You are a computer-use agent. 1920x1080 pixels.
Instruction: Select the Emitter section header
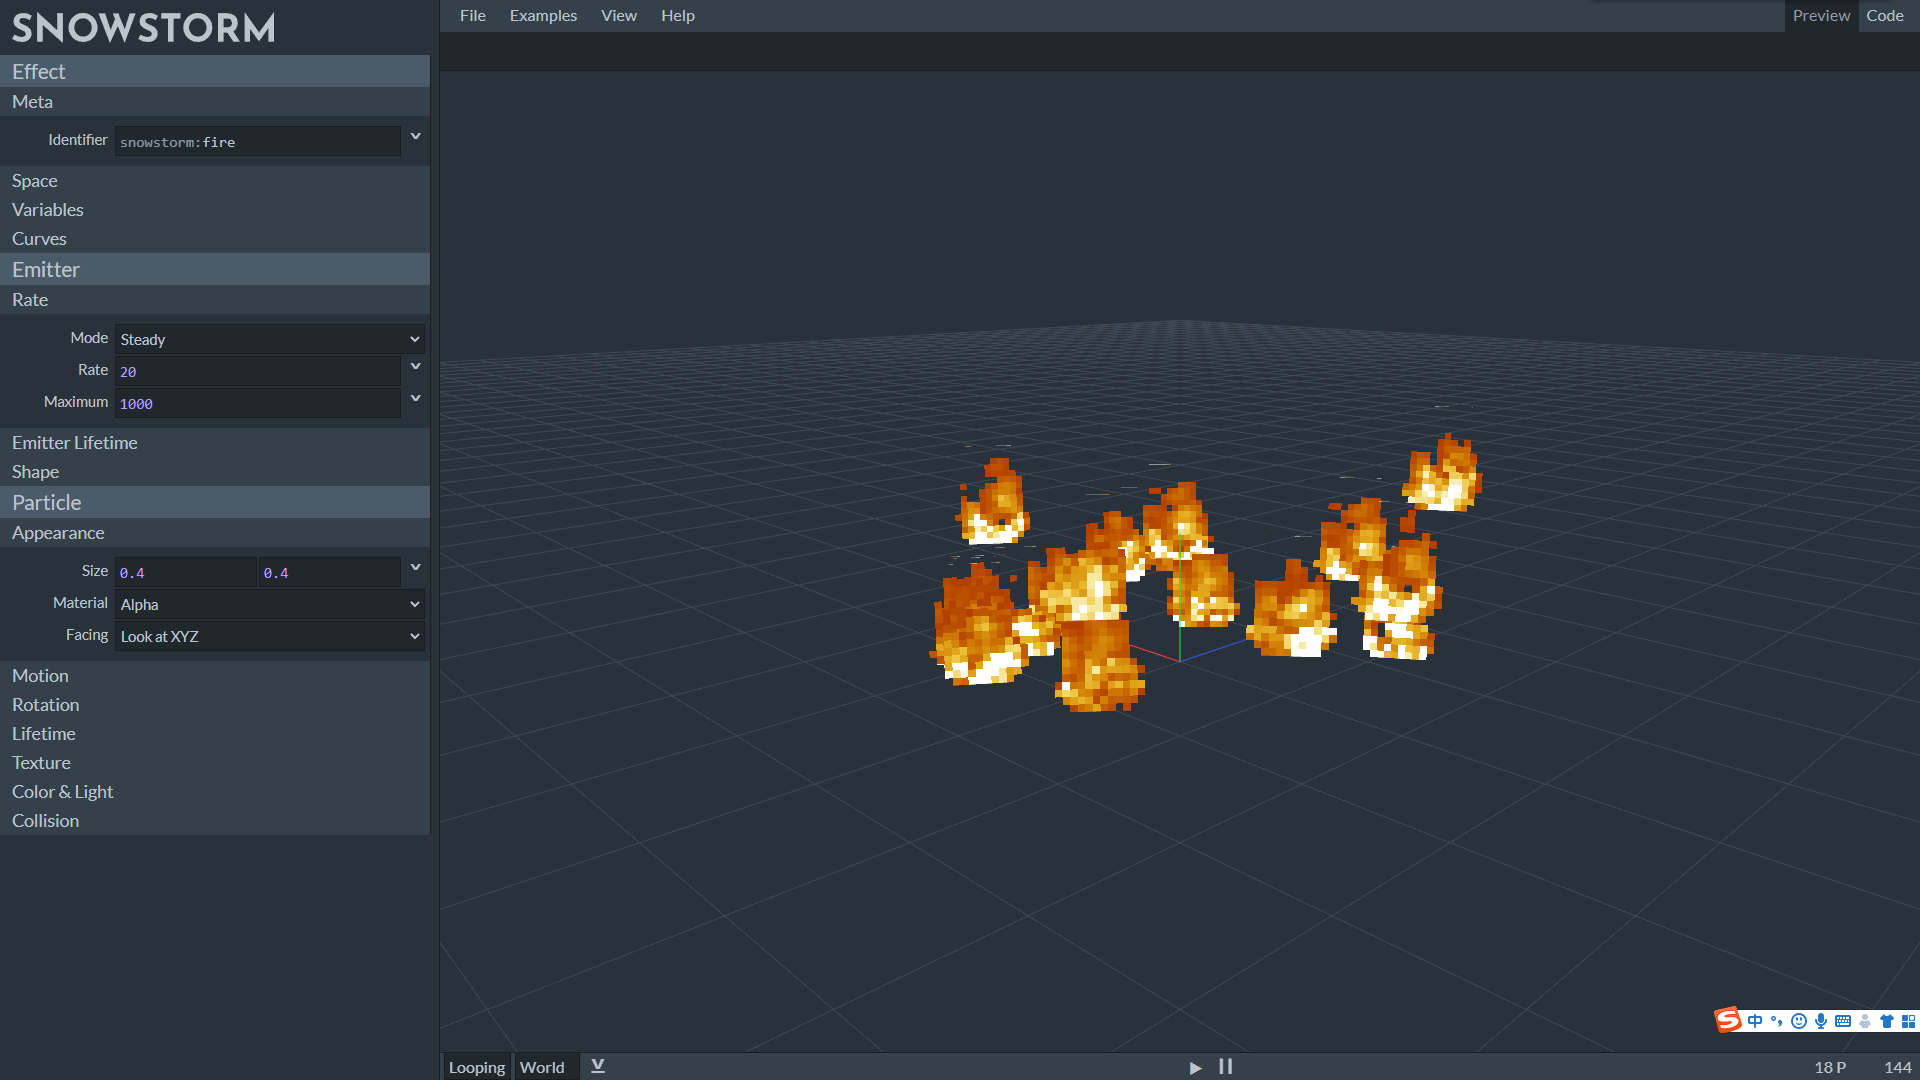pyautogui.click(x=215, y=270)
